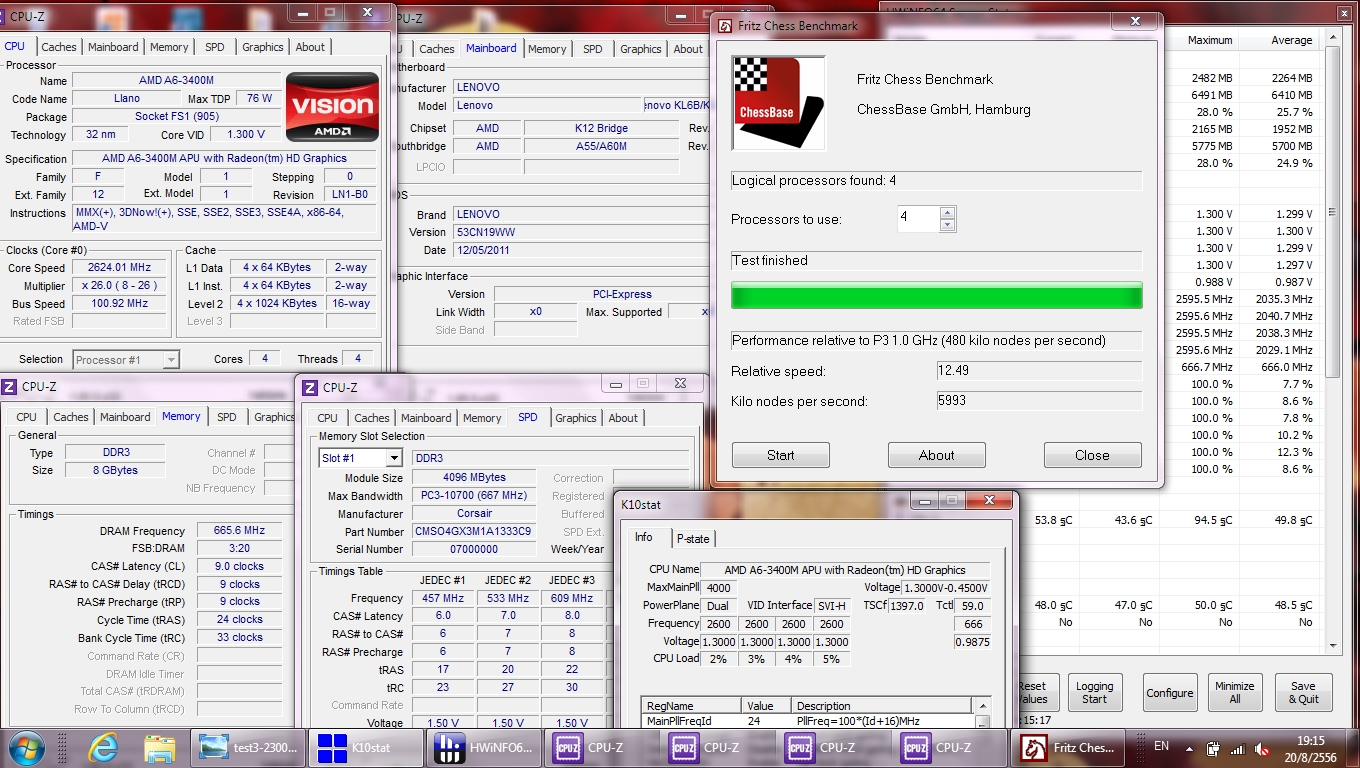Switch to SPD tab in the processor-info CPU-Z window

215,47
